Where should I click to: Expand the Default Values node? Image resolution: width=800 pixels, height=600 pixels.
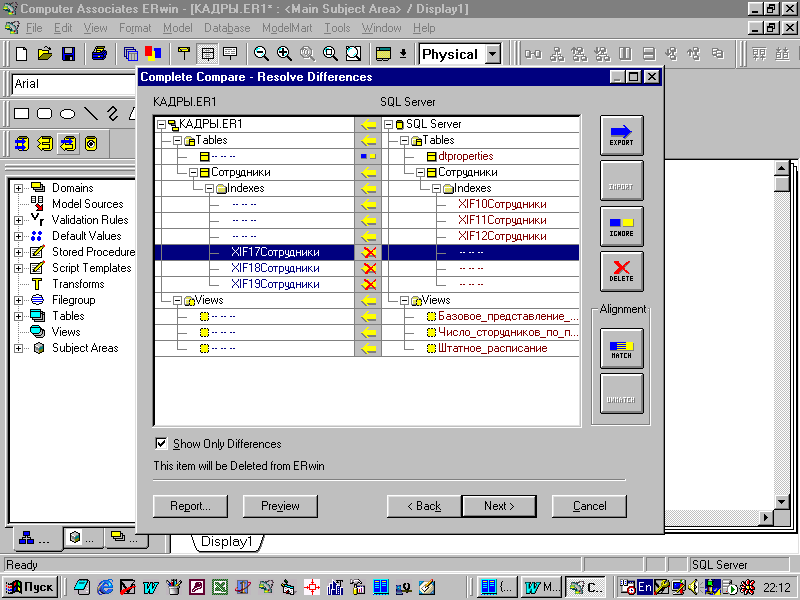coord(18,236)
